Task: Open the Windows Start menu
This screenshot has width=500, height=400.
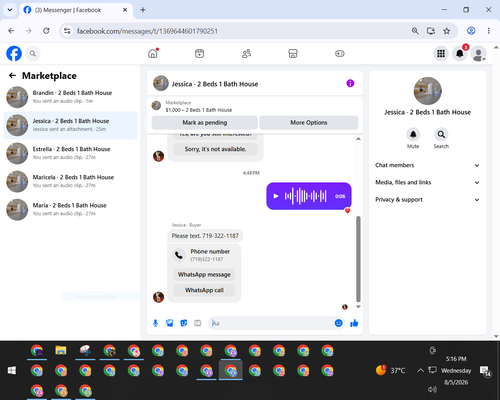Action: click(12, 370)
